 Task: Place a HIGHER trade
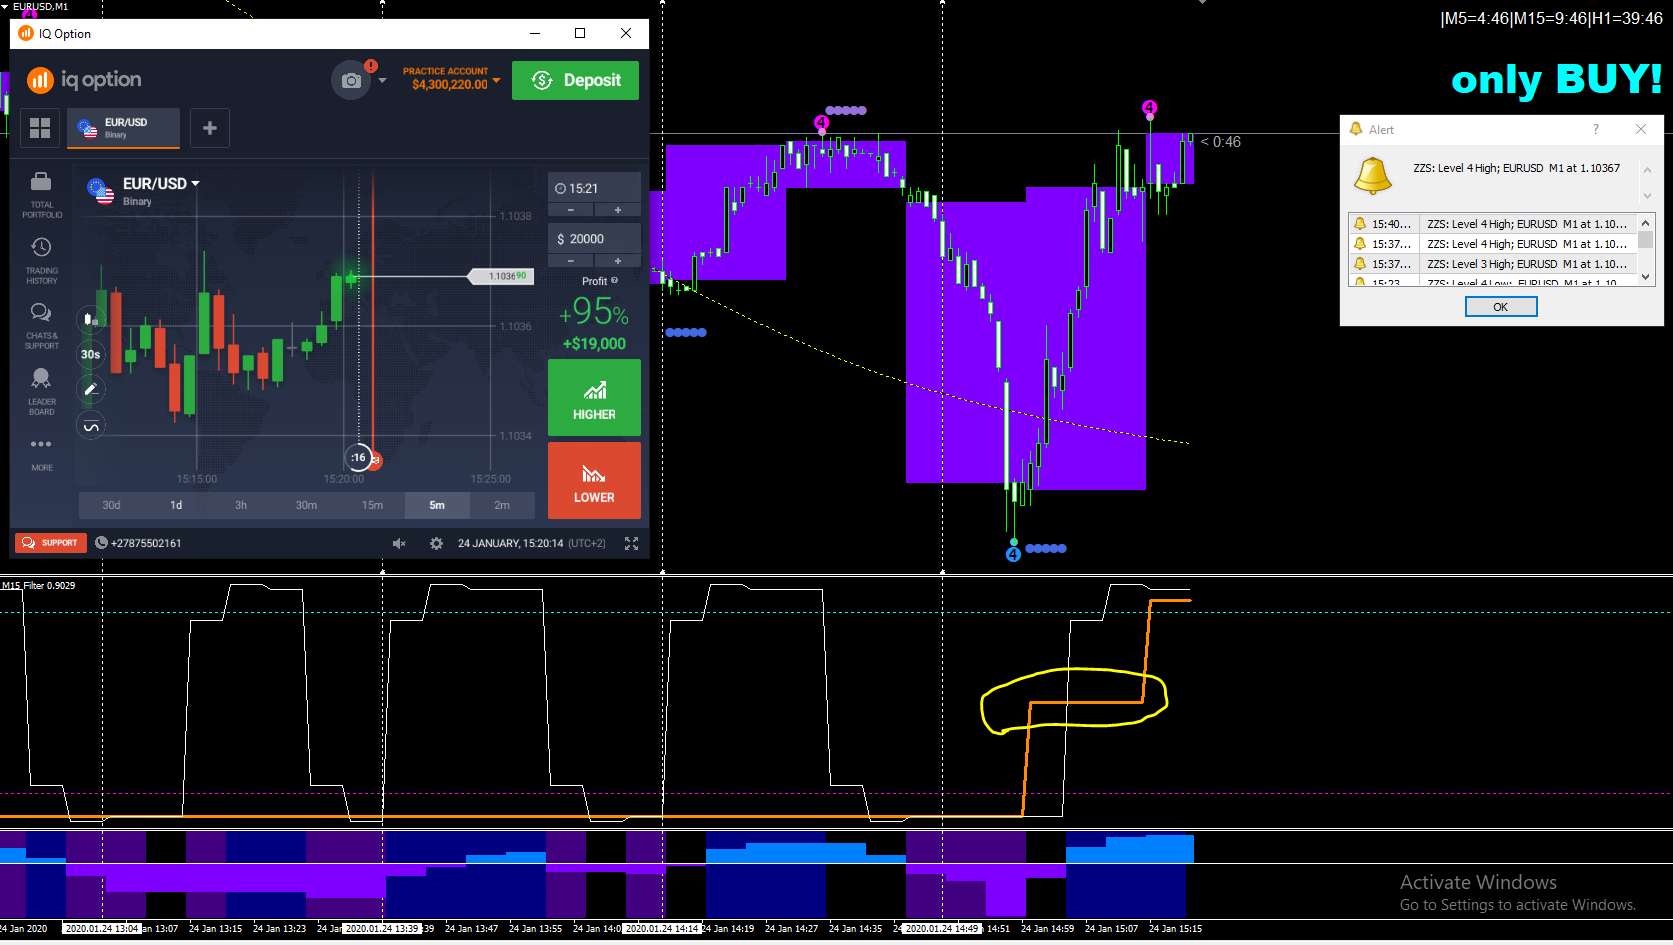click(594, 398)
